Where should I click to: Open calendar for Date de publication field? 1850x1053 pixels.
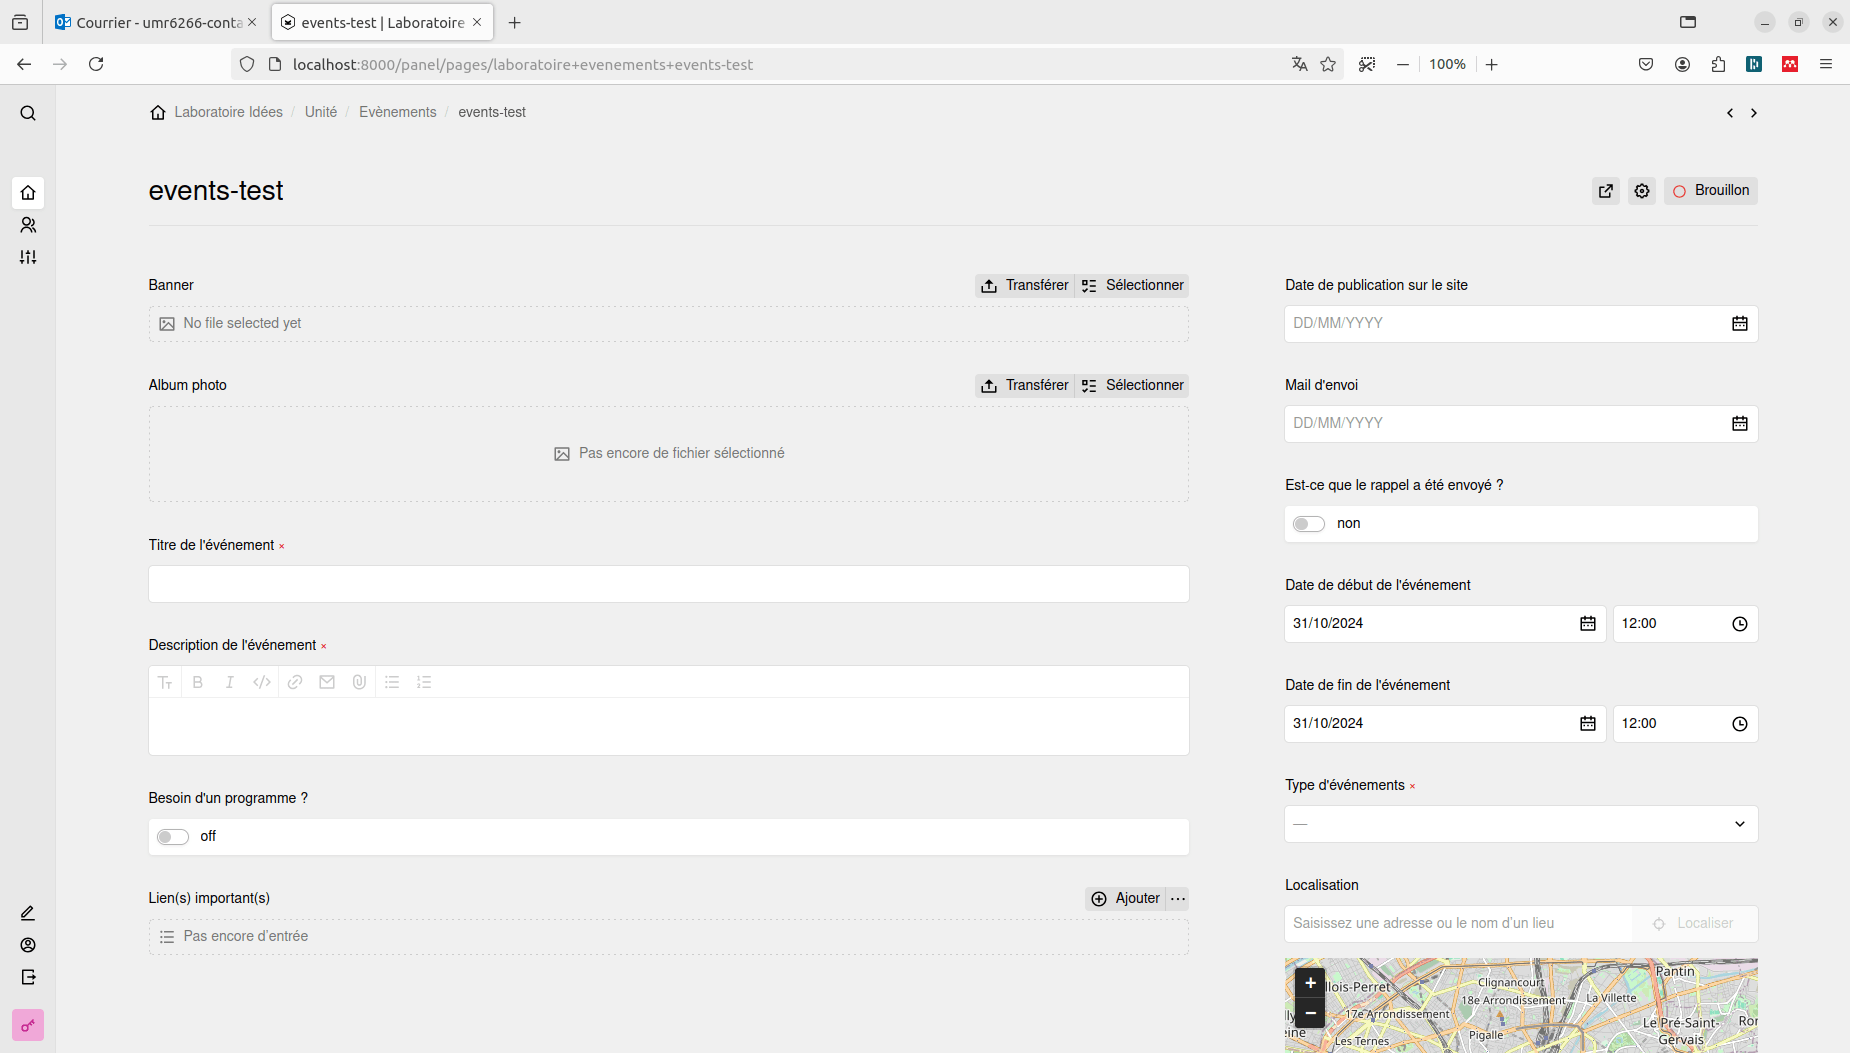click(x=1740, y=324)
